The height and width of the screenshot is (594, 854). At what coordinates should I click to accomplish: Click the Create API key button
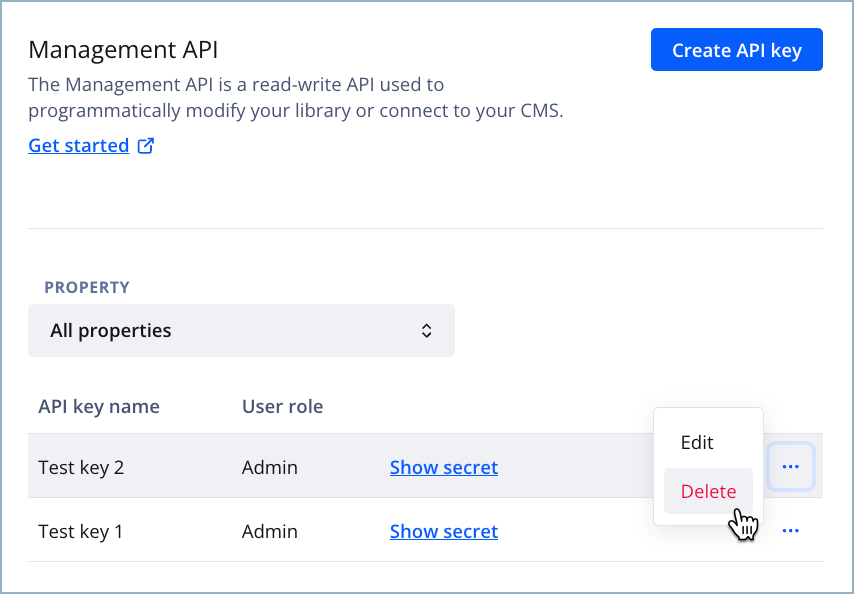tap(736, 50)
